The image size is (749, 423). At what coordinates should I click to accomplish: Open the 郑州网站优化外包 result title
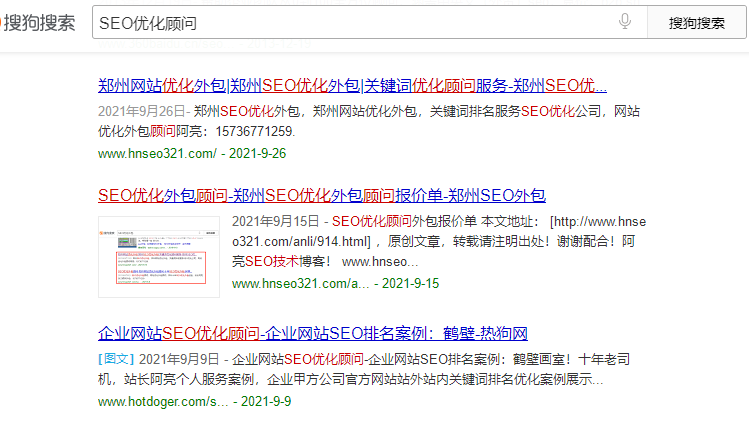(x=352, y=86)
